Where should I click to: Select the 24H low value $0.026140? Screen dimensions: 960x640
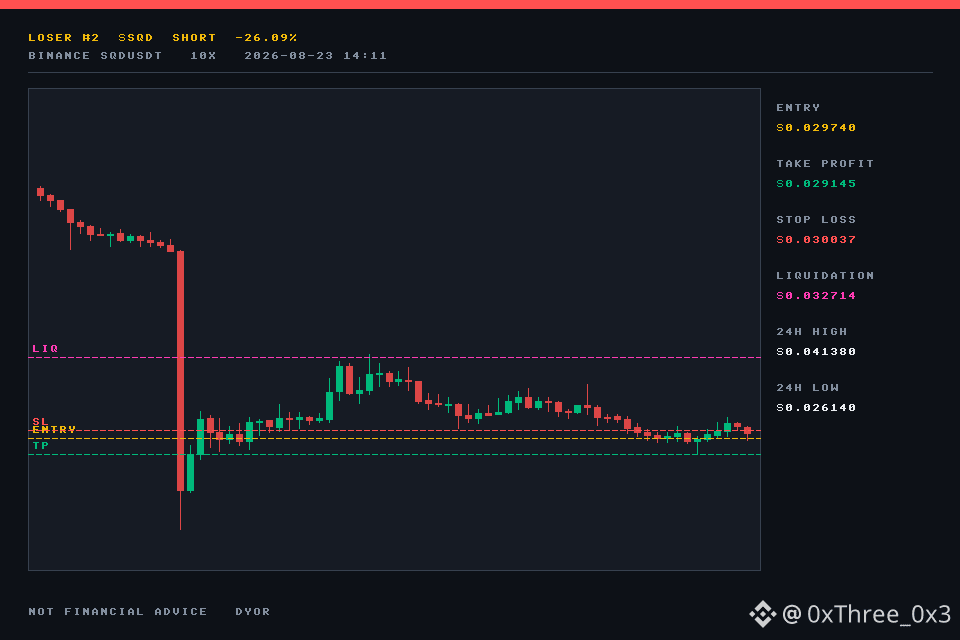(816, 408)
